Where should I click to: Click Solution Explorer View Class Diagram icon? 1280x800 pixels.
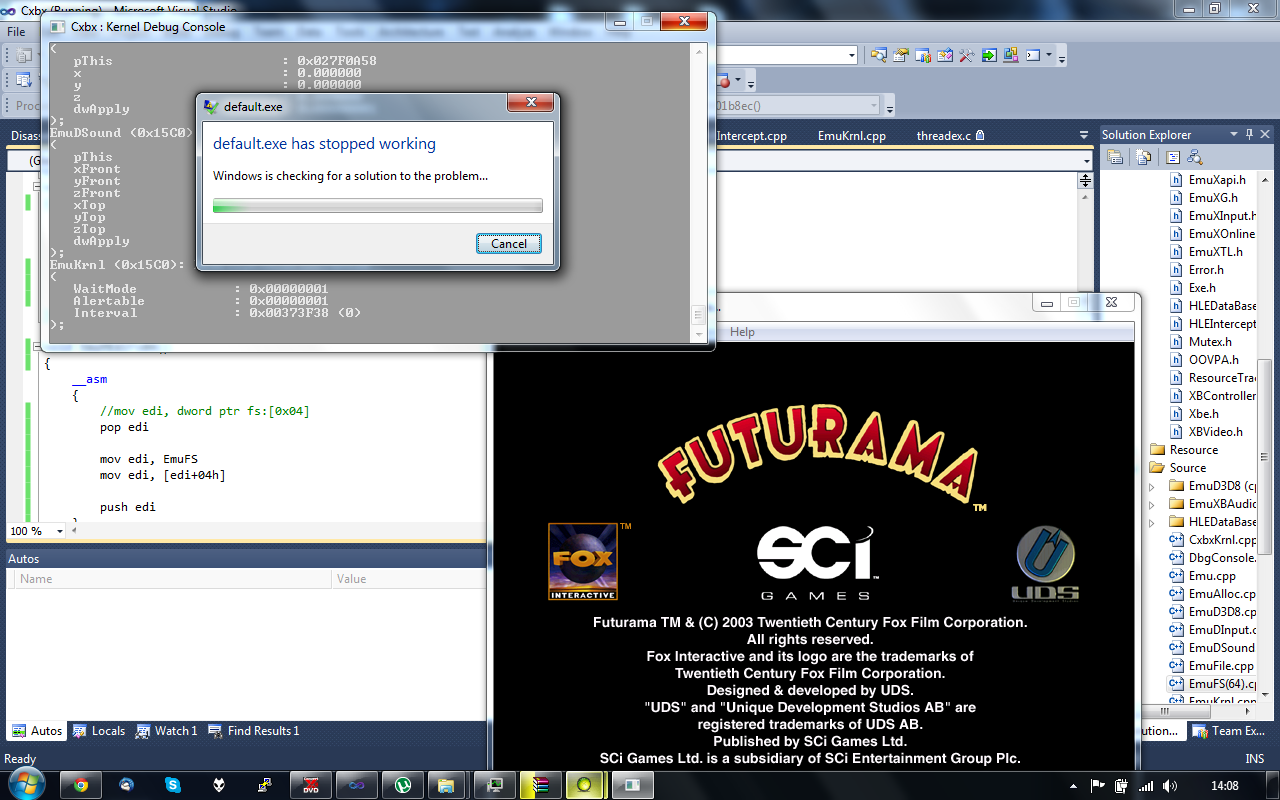[1195, 157]
